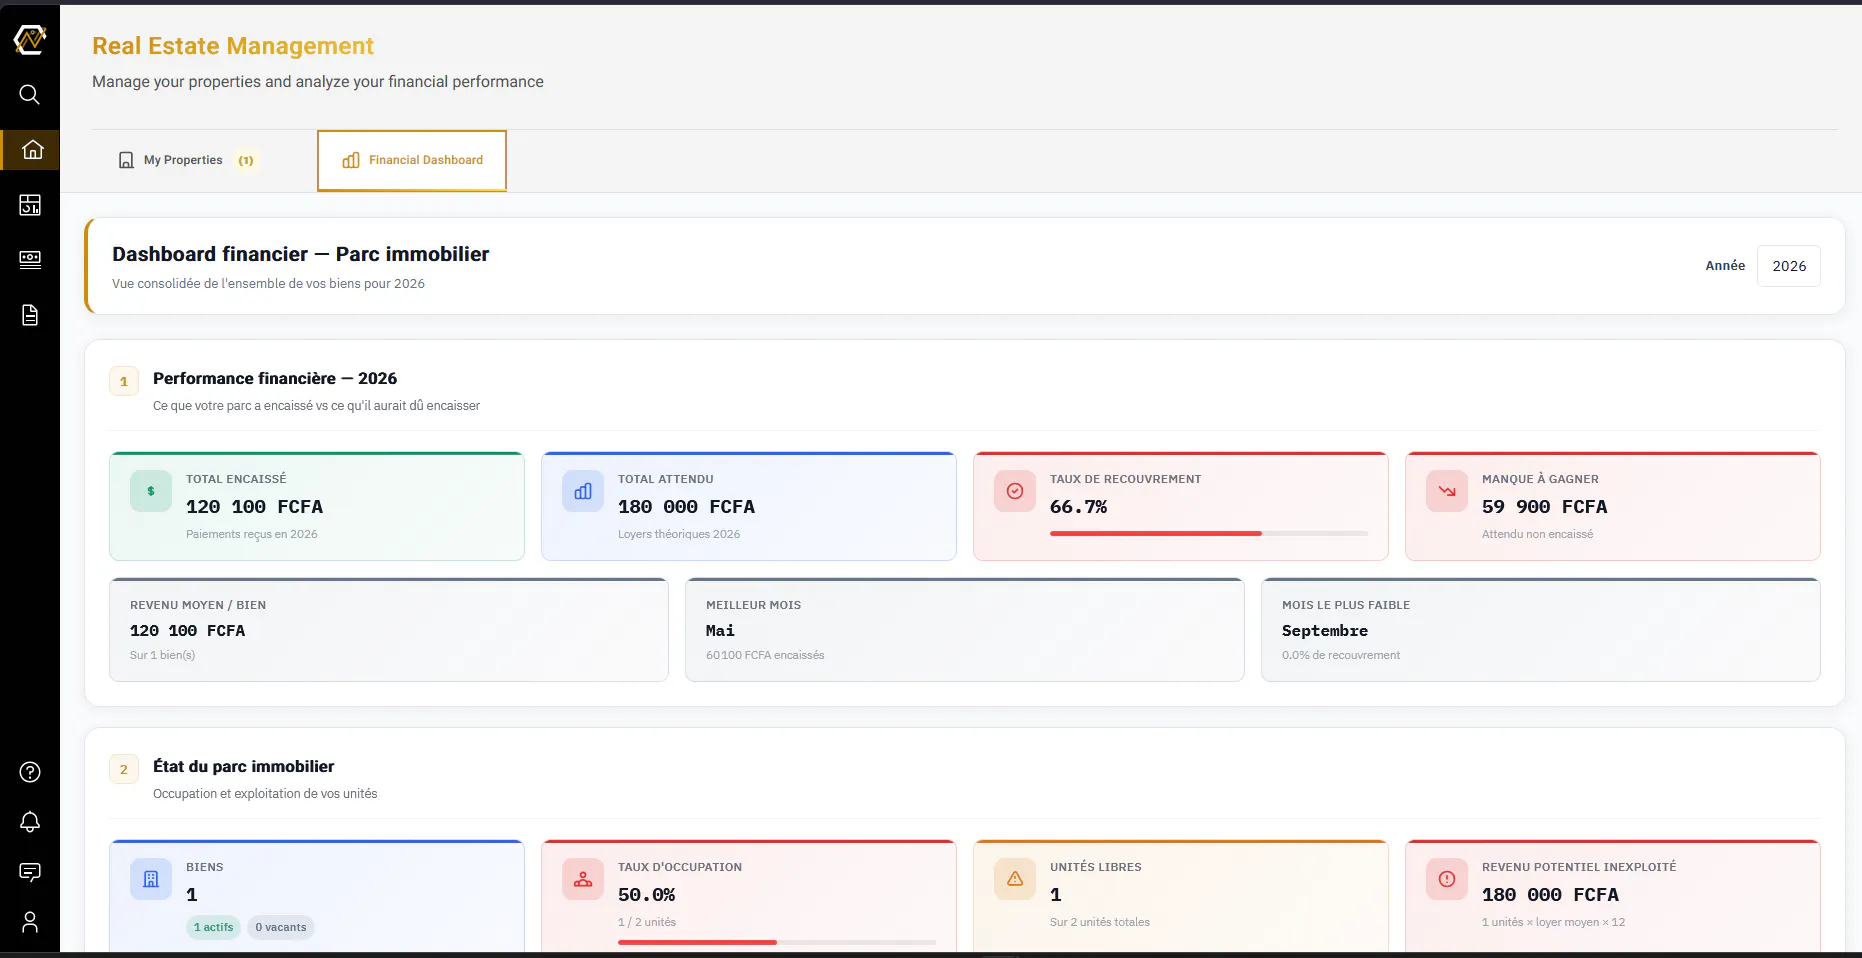Screen dimensions: 1862x958
Task: Click the '1 / 2 unités' text
Action: [647, 922]
